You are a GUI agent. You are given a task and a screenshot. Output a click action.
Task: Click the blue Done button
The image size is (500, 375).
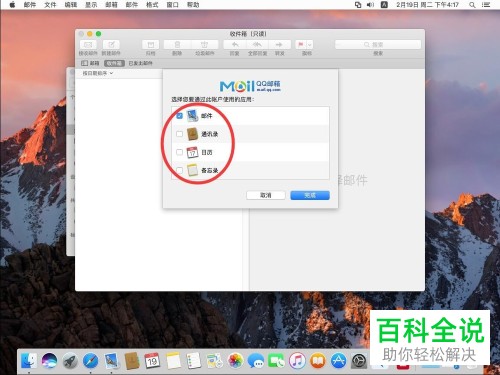click(310, 195)
